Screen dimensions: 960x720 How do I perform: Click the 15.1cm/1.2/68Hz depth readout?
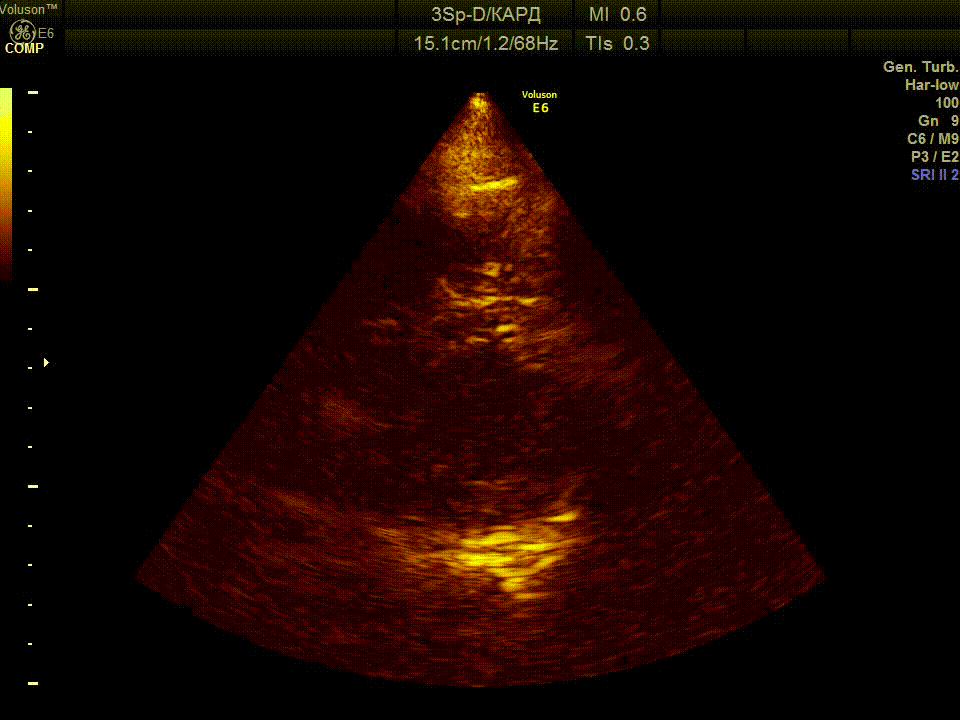click(486, 43)
